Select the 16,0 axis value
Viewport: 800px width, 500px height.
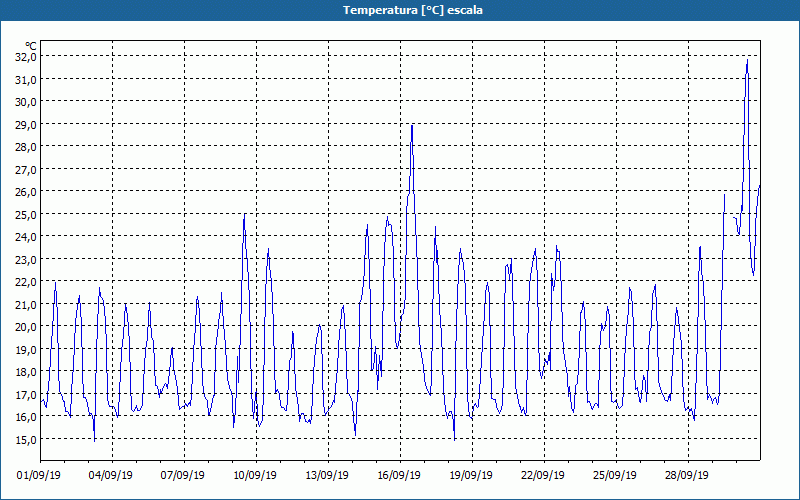(x=26, y=417)
